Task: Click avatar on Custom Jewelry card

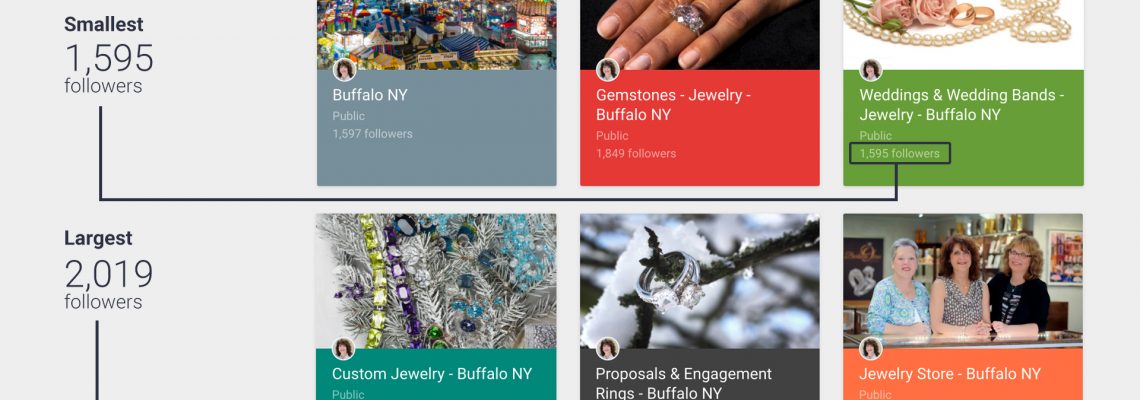Action: tap(344, 348)
